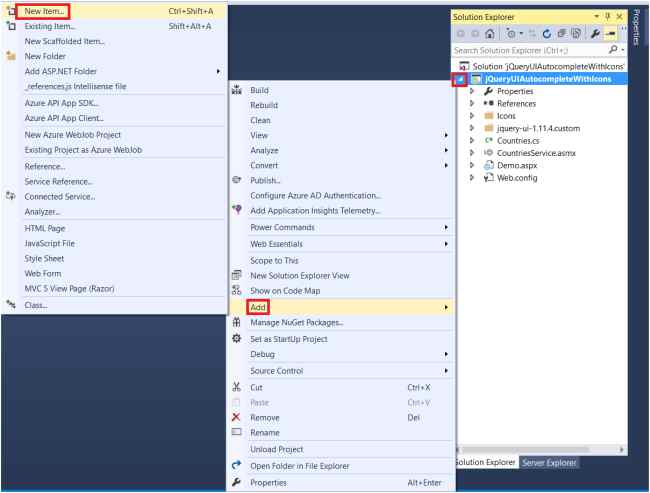
Task: Click the Class icon in Add submenu
Action: 11,304
